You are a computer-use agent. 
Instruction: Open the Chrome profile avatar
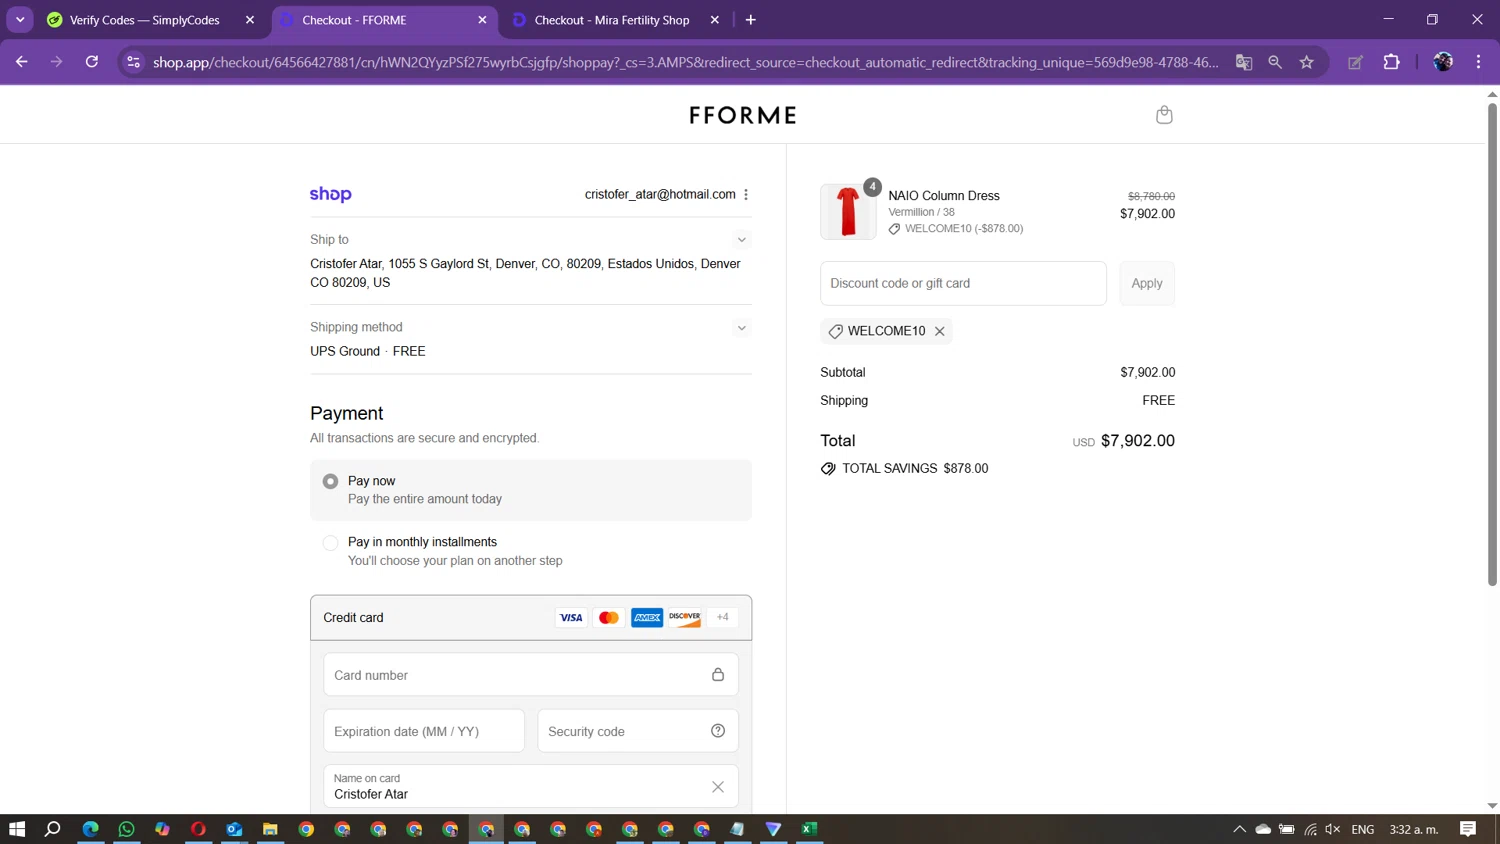[1443, 62]
